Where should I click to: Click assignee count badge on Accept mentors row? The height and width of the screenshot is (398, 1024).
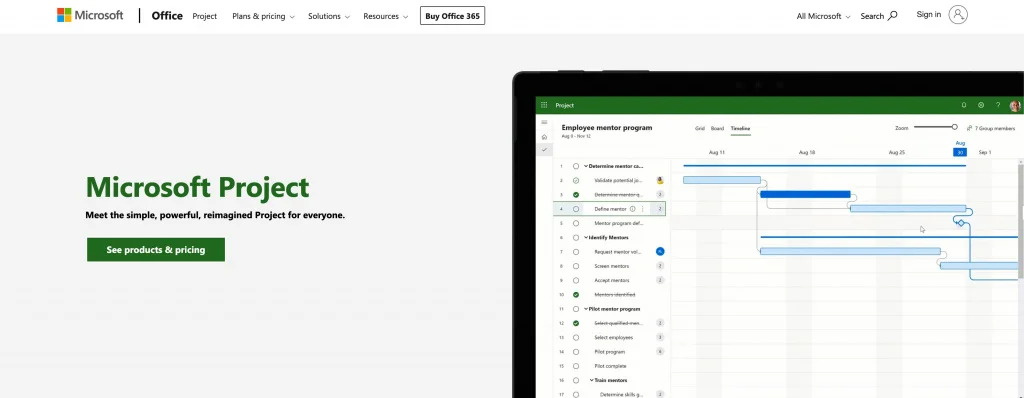pyautogui.click(x=660, y=280)
